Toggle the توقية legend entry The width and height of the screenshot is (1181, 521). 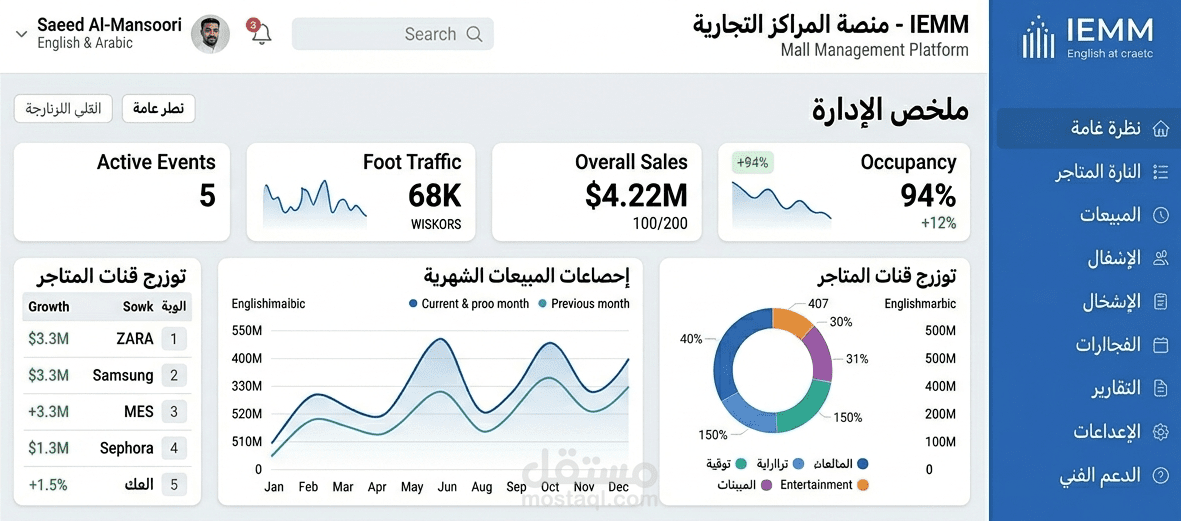pyautogui.click(x=726, y=464)
